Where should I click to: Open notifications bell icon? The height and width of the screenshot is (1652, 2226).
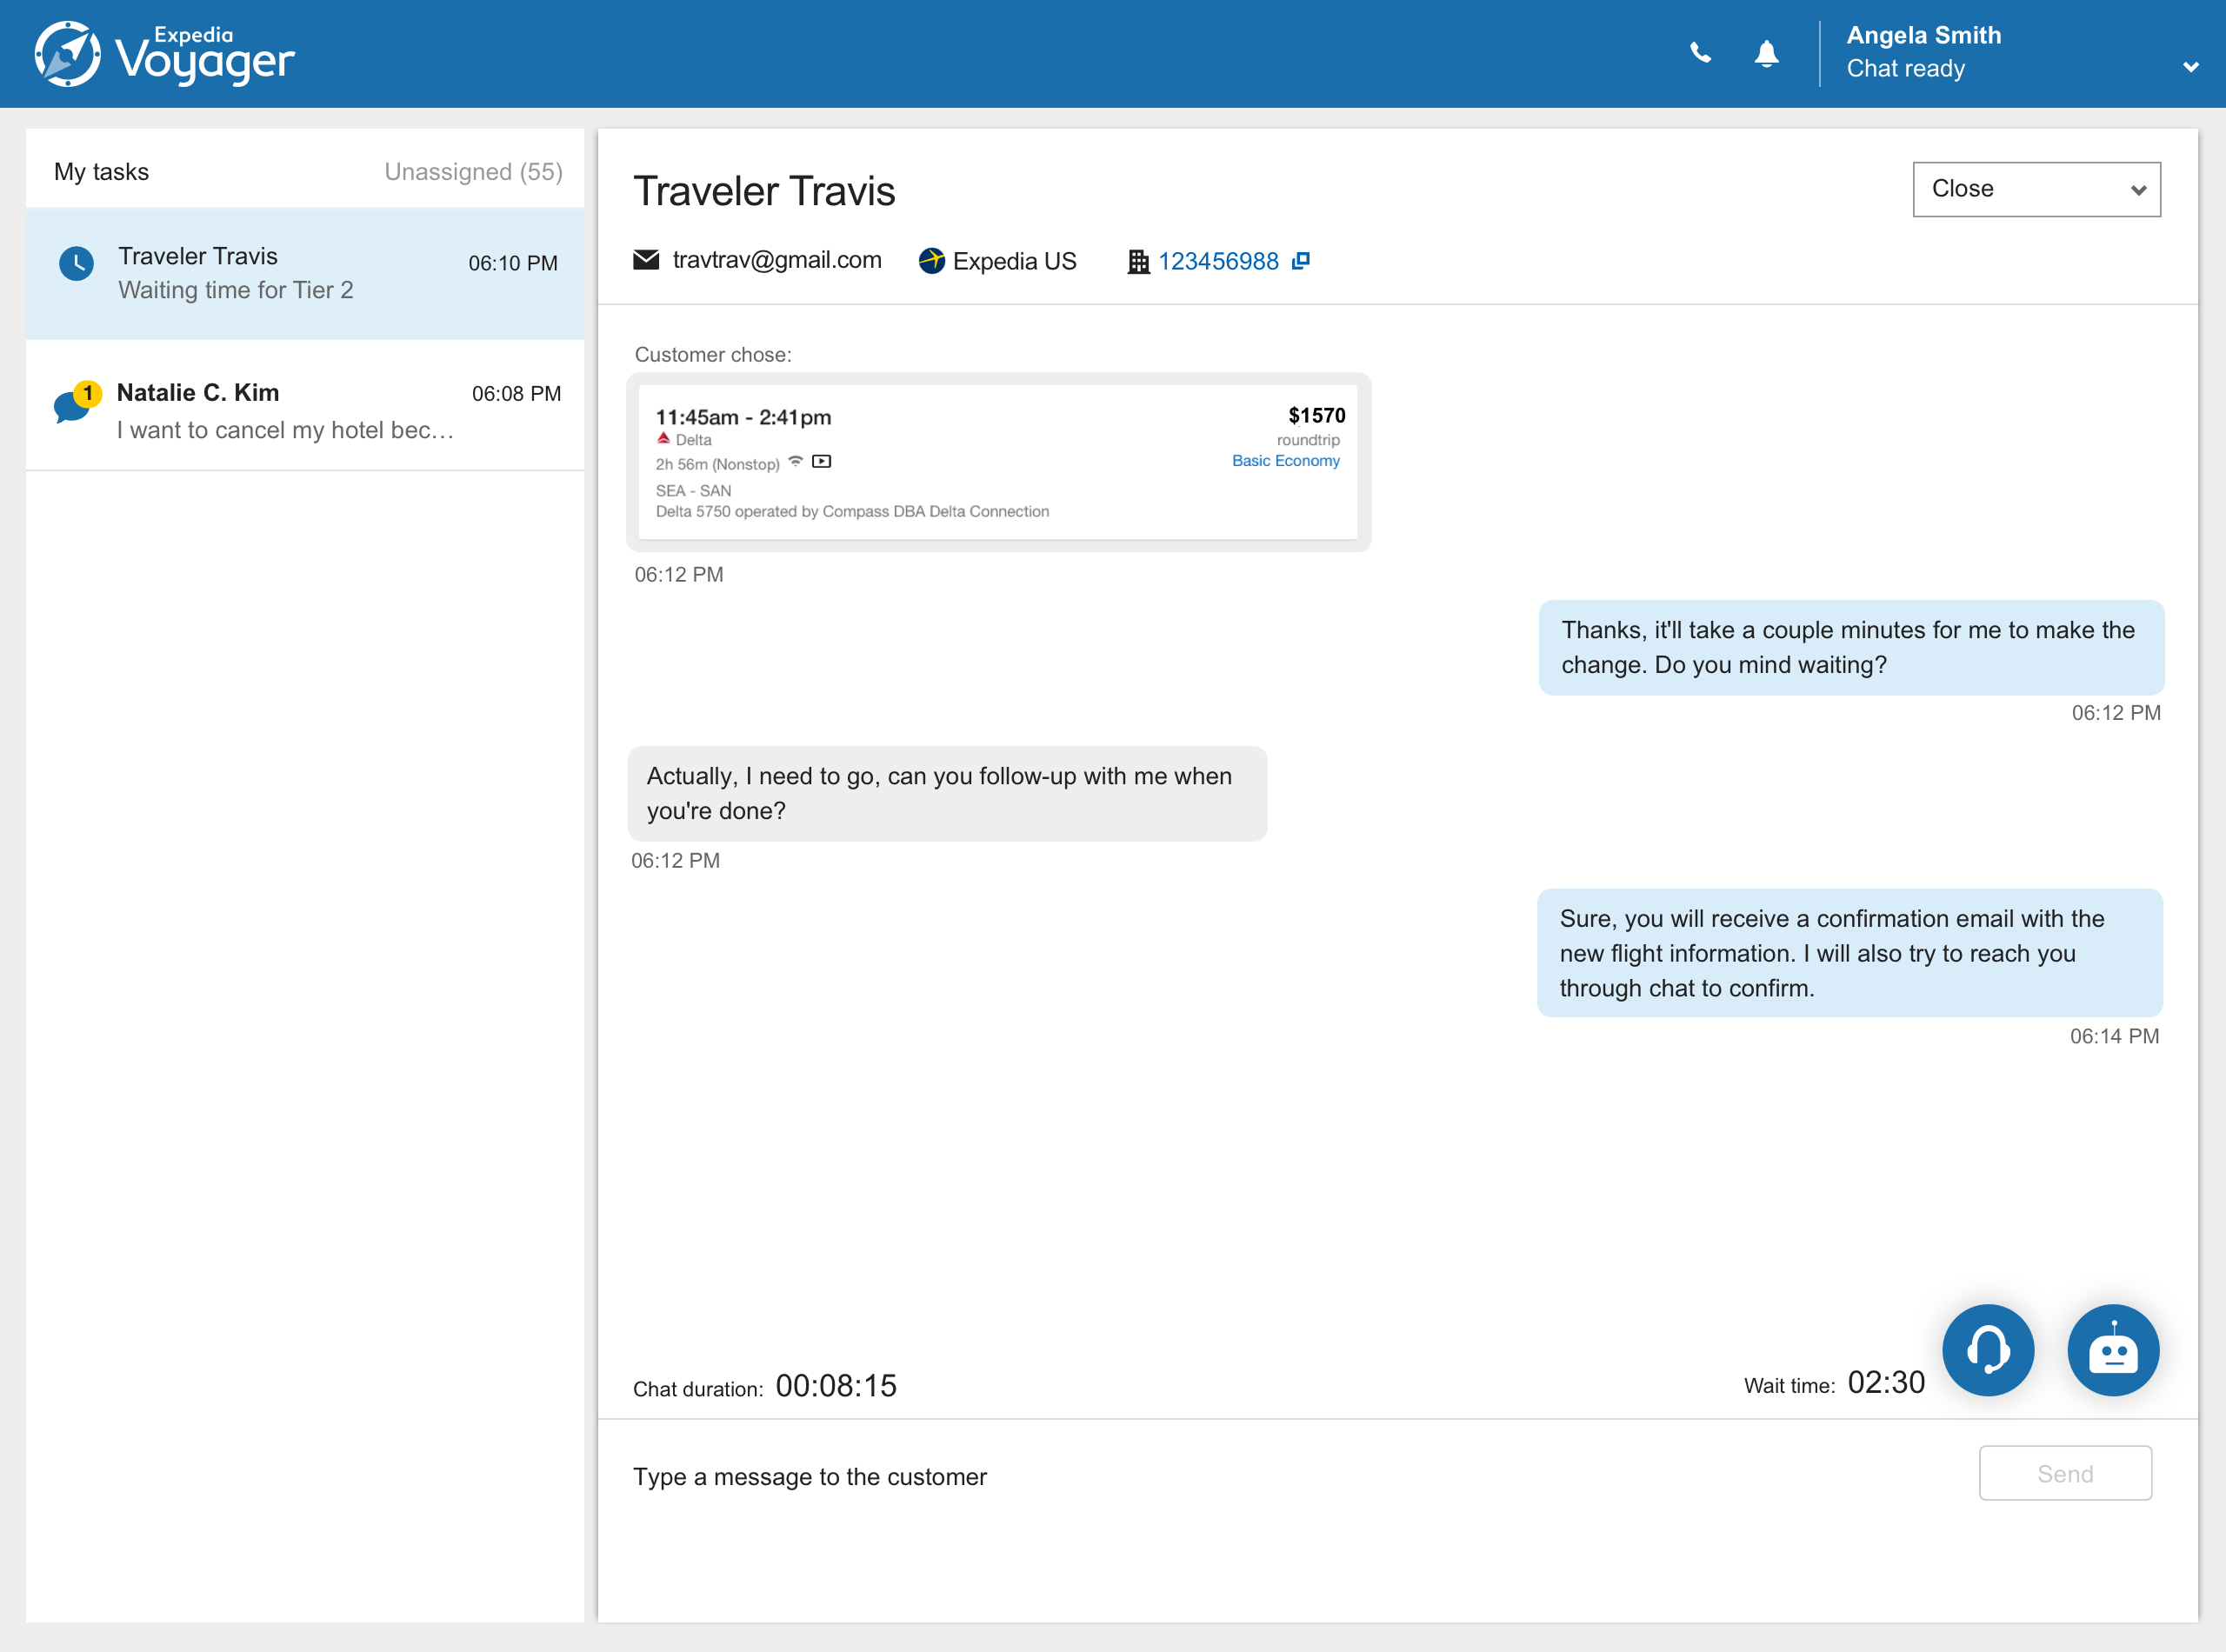[1766, 53]
